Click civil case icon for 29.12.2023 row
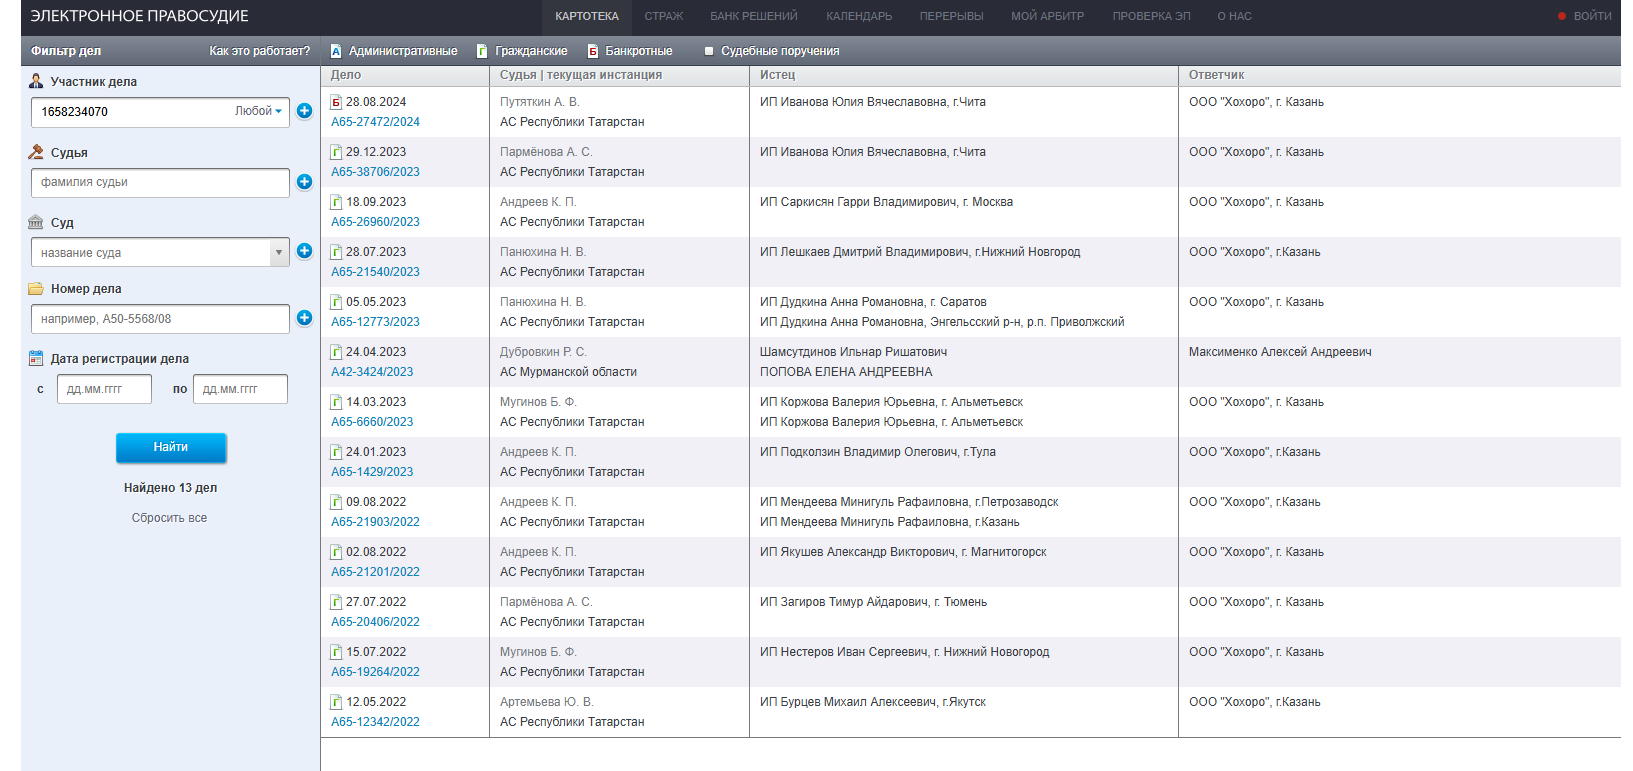 (x=336, y=152)
